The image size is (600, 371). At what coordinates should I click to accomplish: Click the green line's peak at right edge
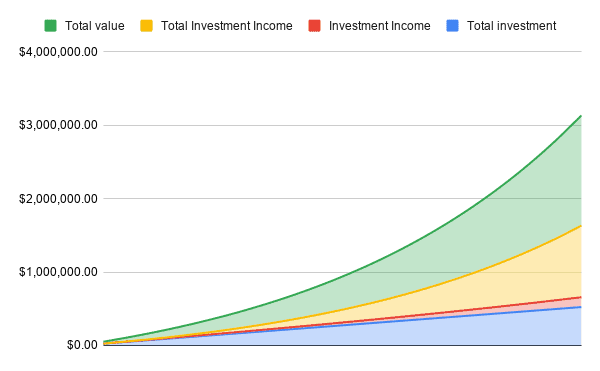(x=580, y=116)
